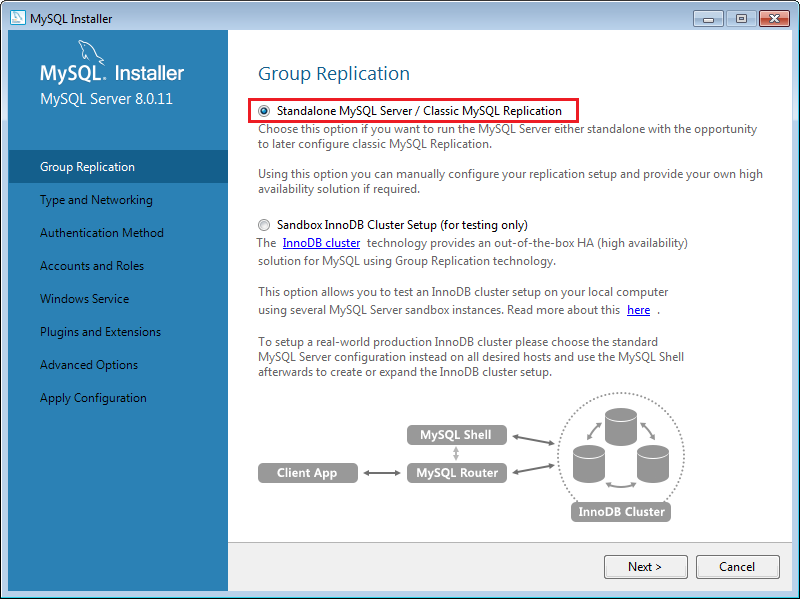Image resolution: width=800 pixels, height=599 pixels.
Task: Click the Client App diagram box
Action: (307, 473)
